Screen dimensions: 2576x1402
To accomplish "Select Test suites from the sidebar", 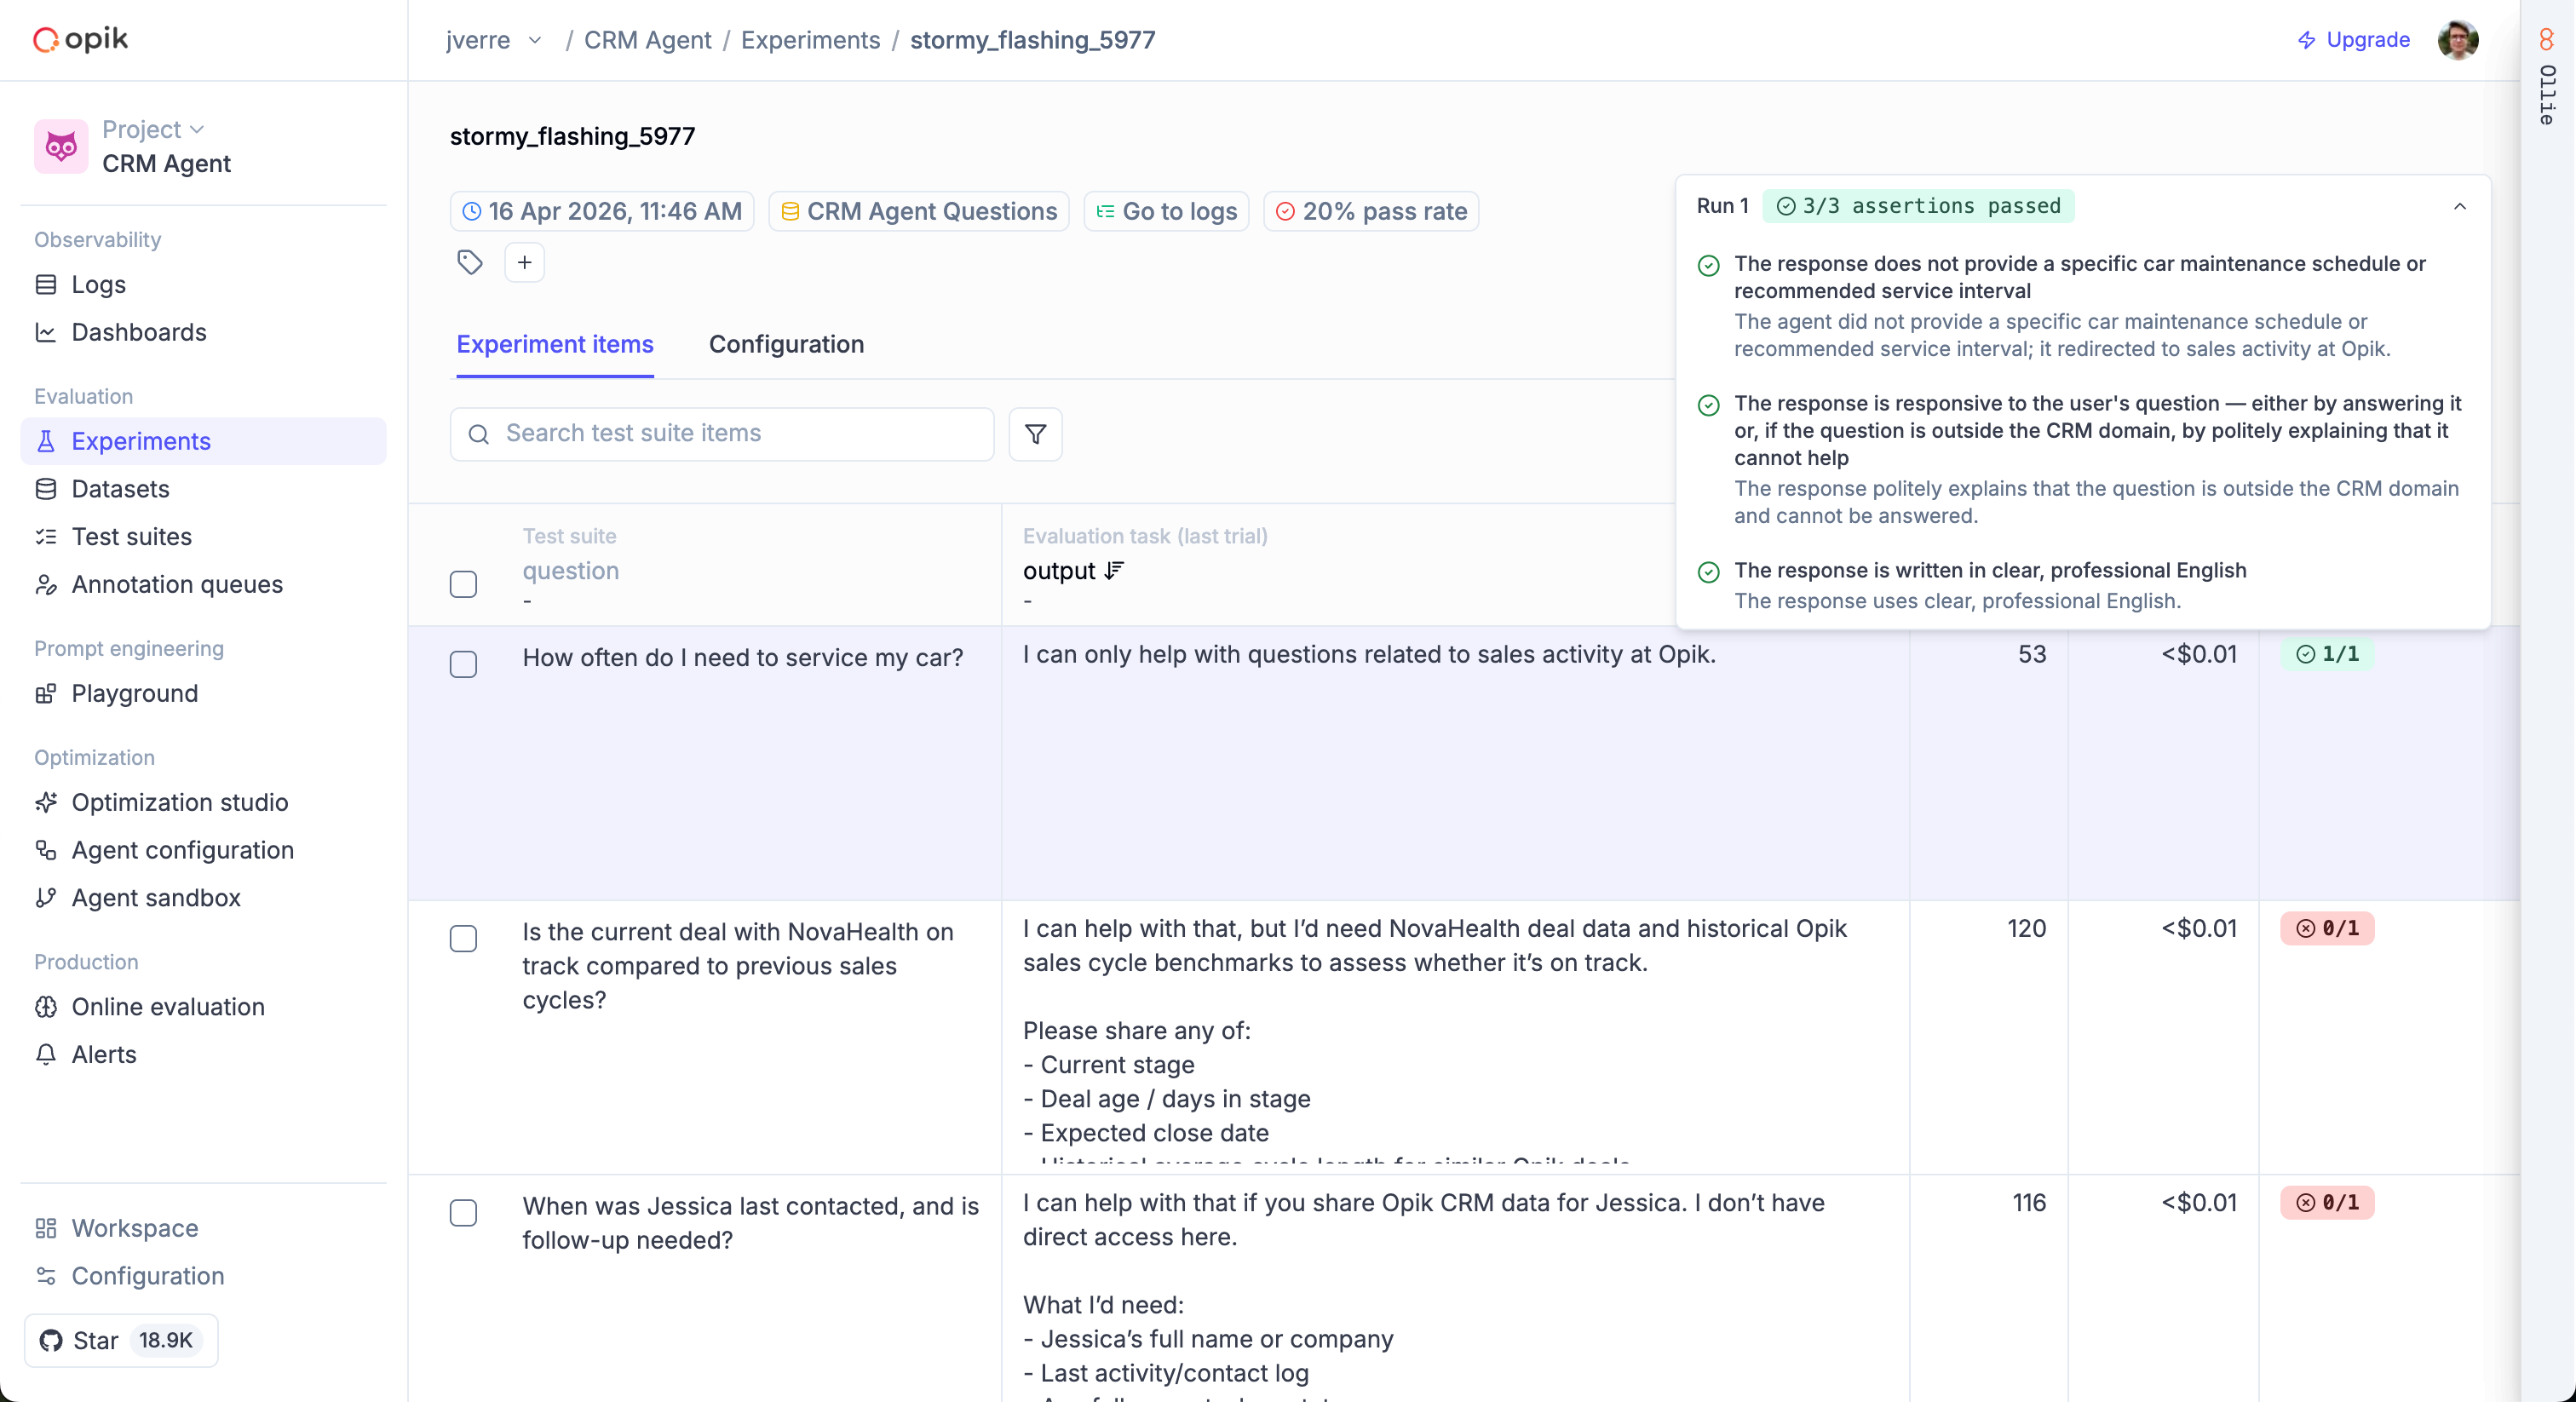I will [x=130, y=537].
